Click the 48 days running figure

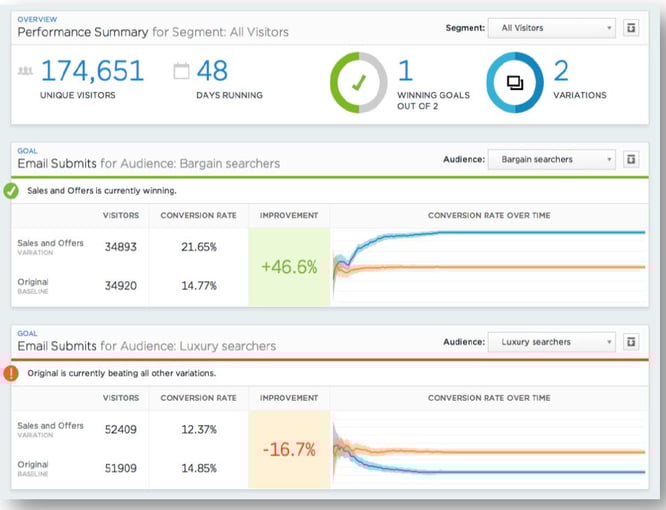coord(212,70)
